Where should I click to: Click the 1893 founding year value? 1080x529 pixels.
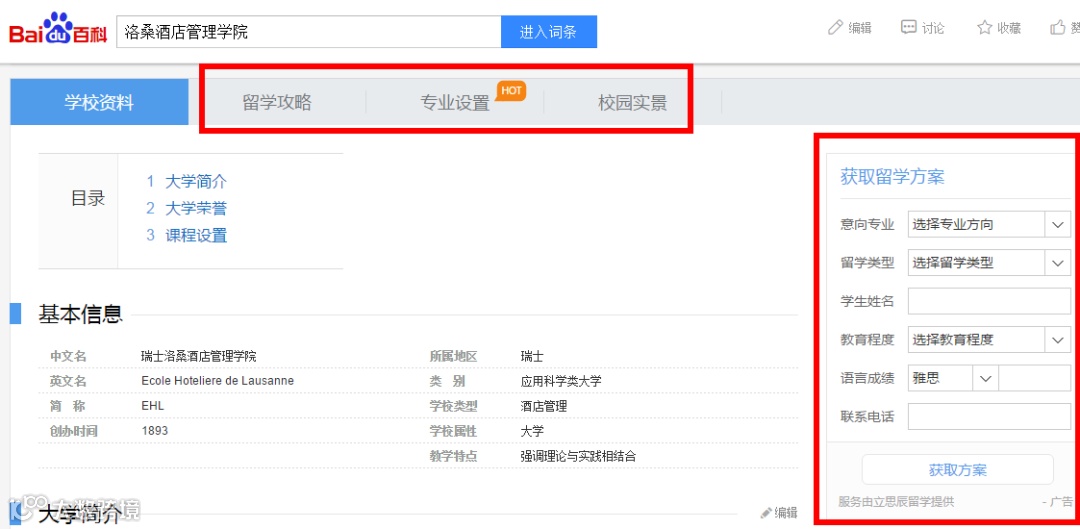(x=154, y=431)
